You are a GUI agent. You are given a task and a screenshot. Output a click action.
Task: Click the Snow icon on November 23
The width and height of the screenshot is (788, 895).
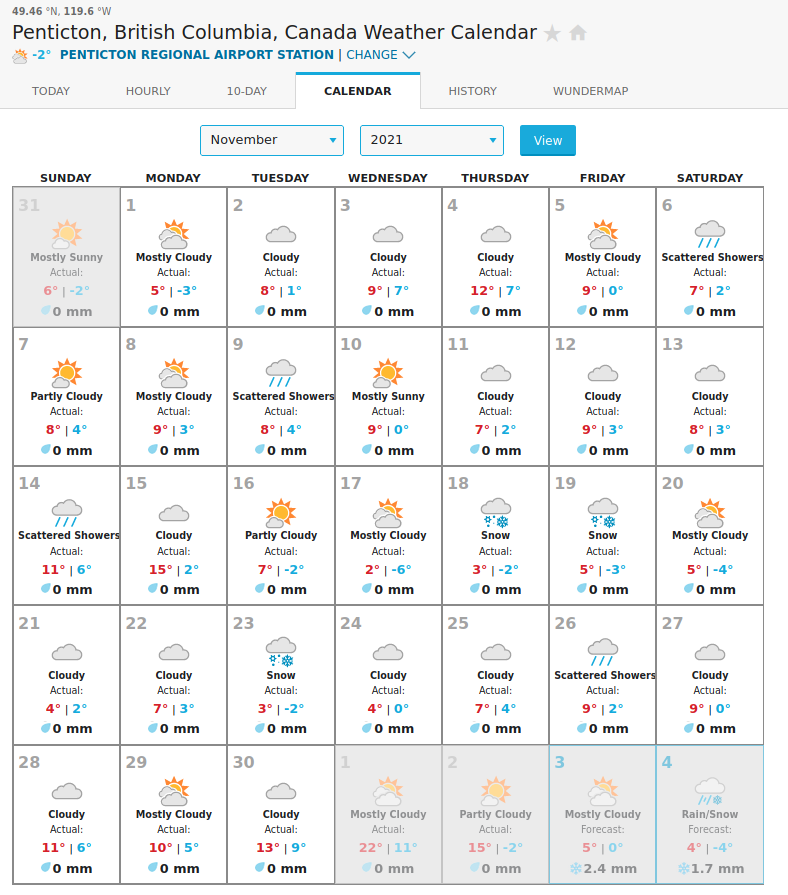pyautogui.click(x=281, y=652)
